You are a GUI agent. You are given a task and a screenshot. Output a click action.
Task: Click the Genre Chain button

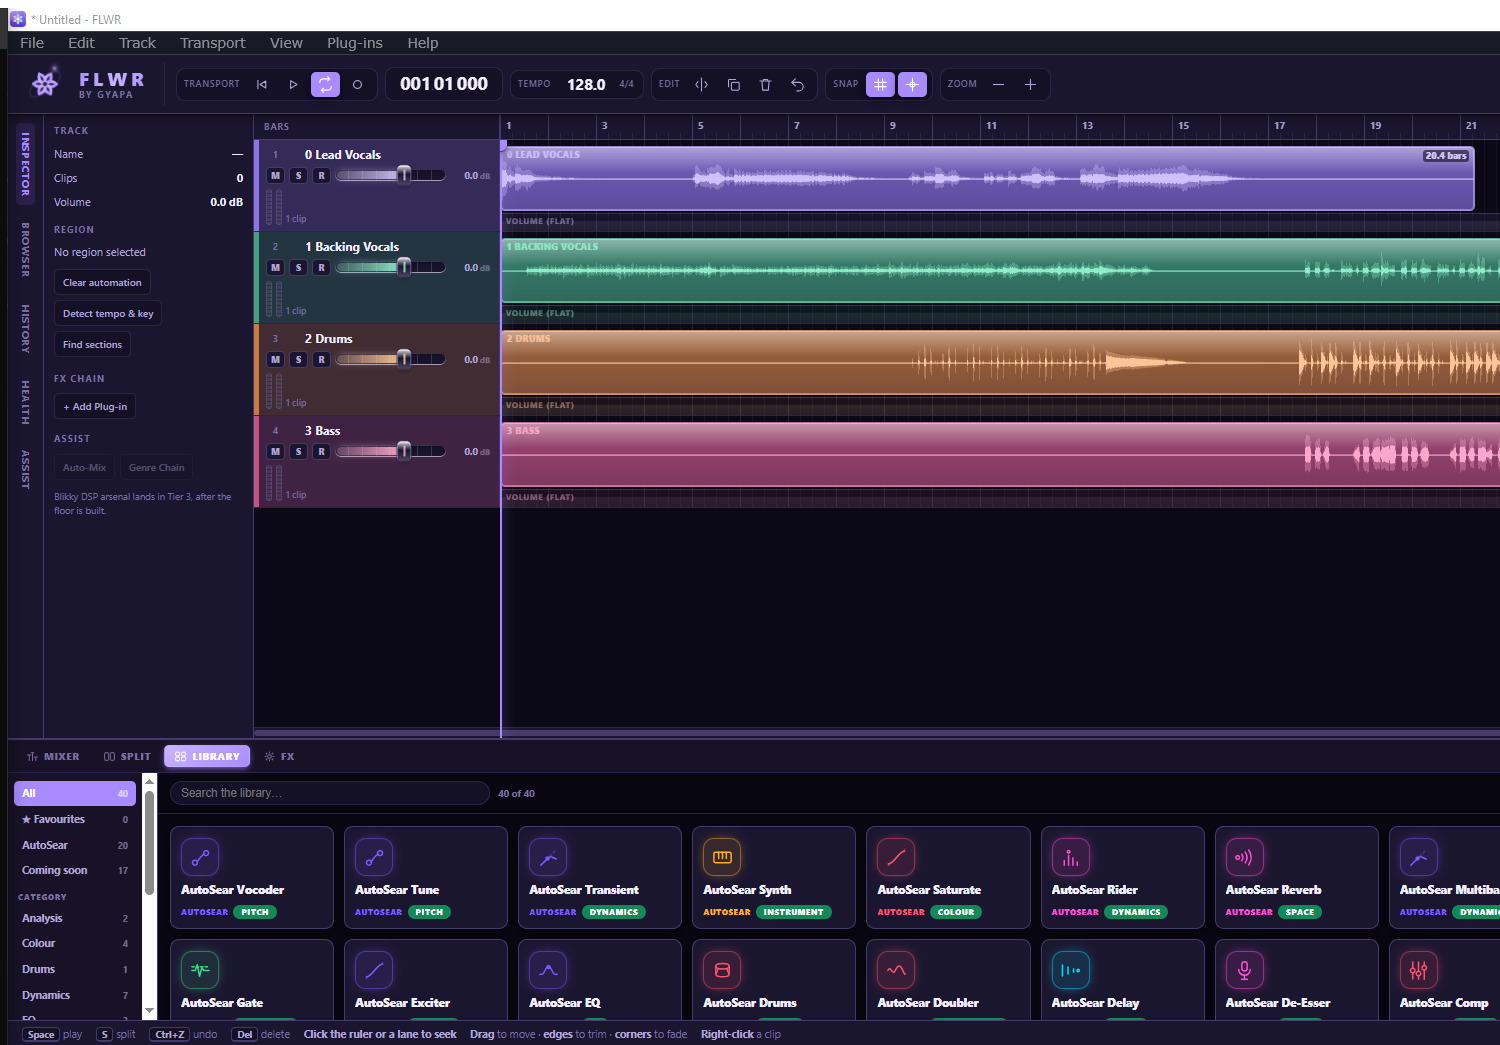coord(157,468)
